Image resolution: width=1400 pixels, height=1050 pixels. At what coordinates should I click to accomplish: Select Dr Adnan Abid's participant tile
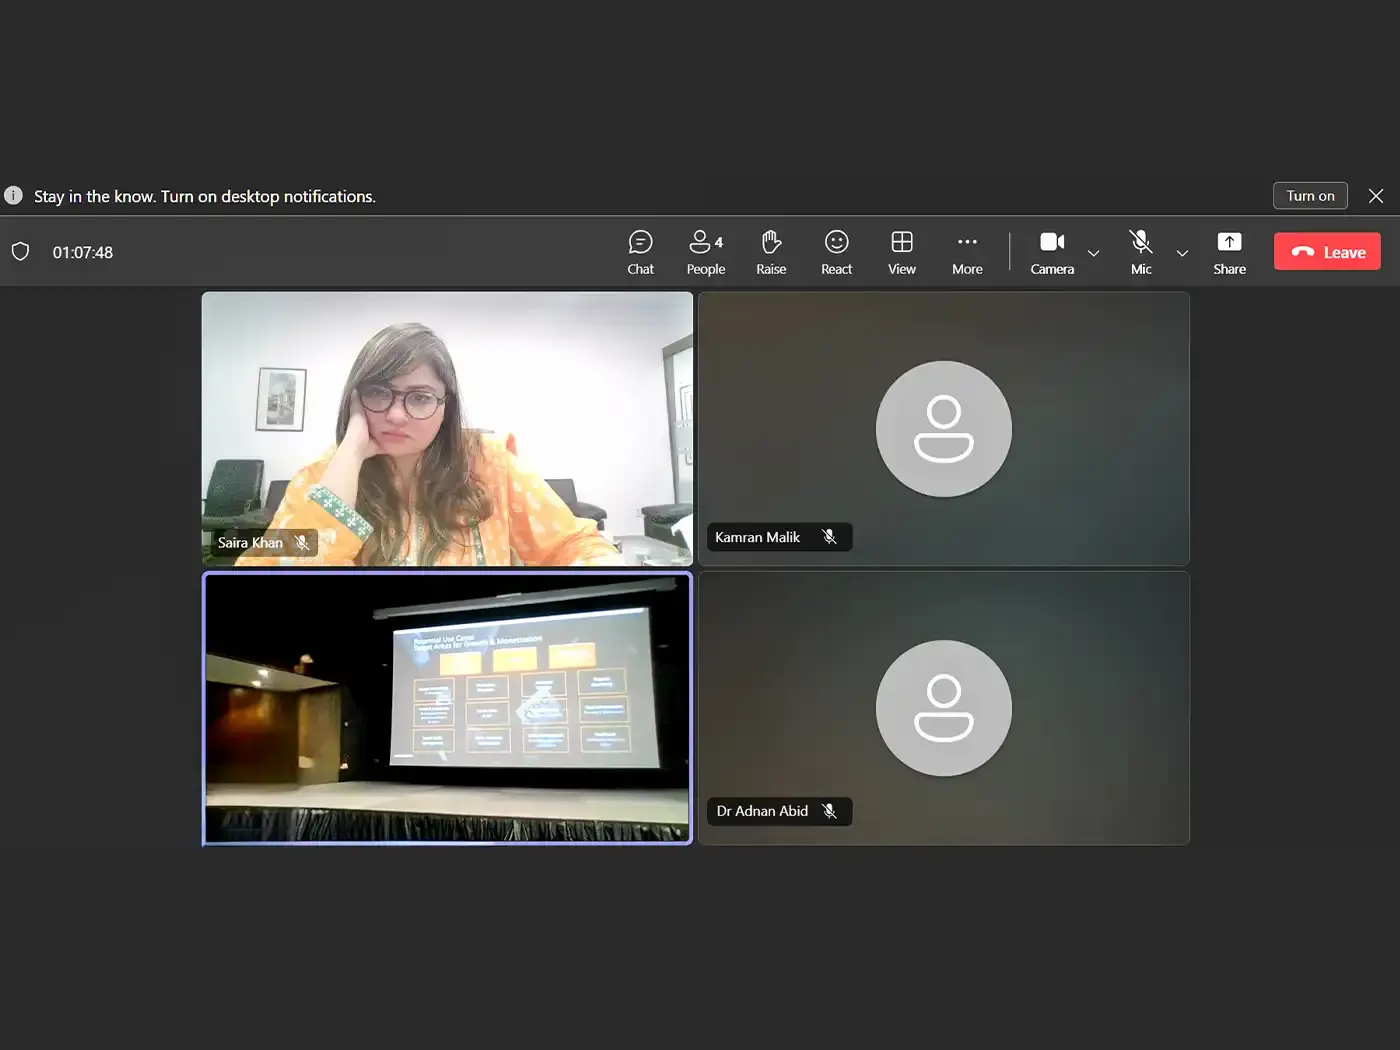click(x=943, y=708)
